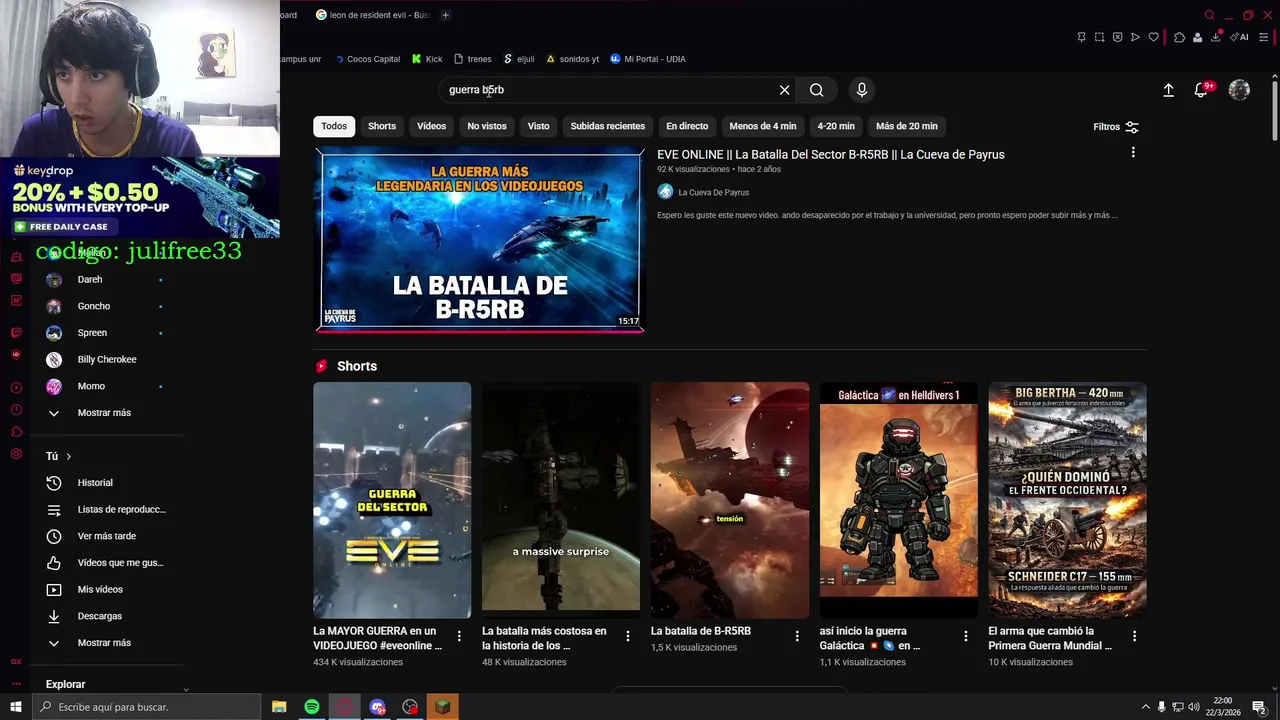Open the Cocos Capital bookmark

tap(367, 59)
